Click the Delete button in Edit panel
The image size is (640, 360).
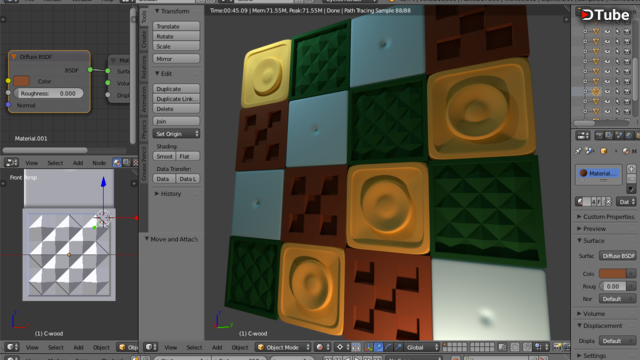(176, 109)
